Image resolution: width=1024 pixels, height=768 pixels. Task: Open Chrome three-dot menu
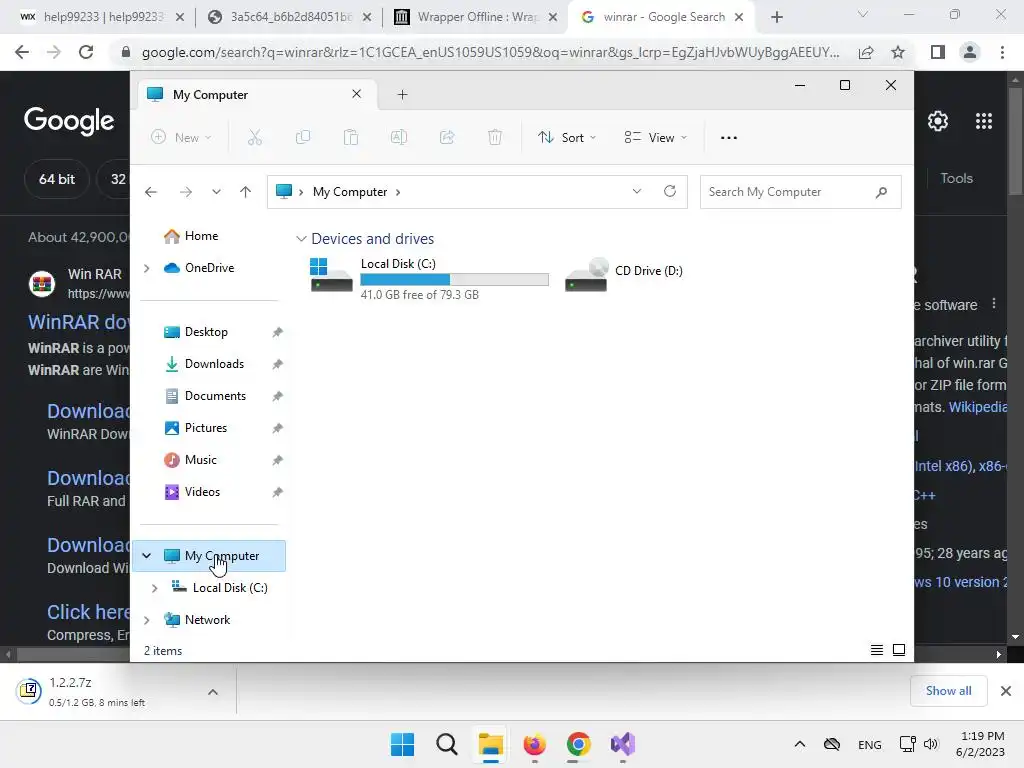tap(1002, 52)
